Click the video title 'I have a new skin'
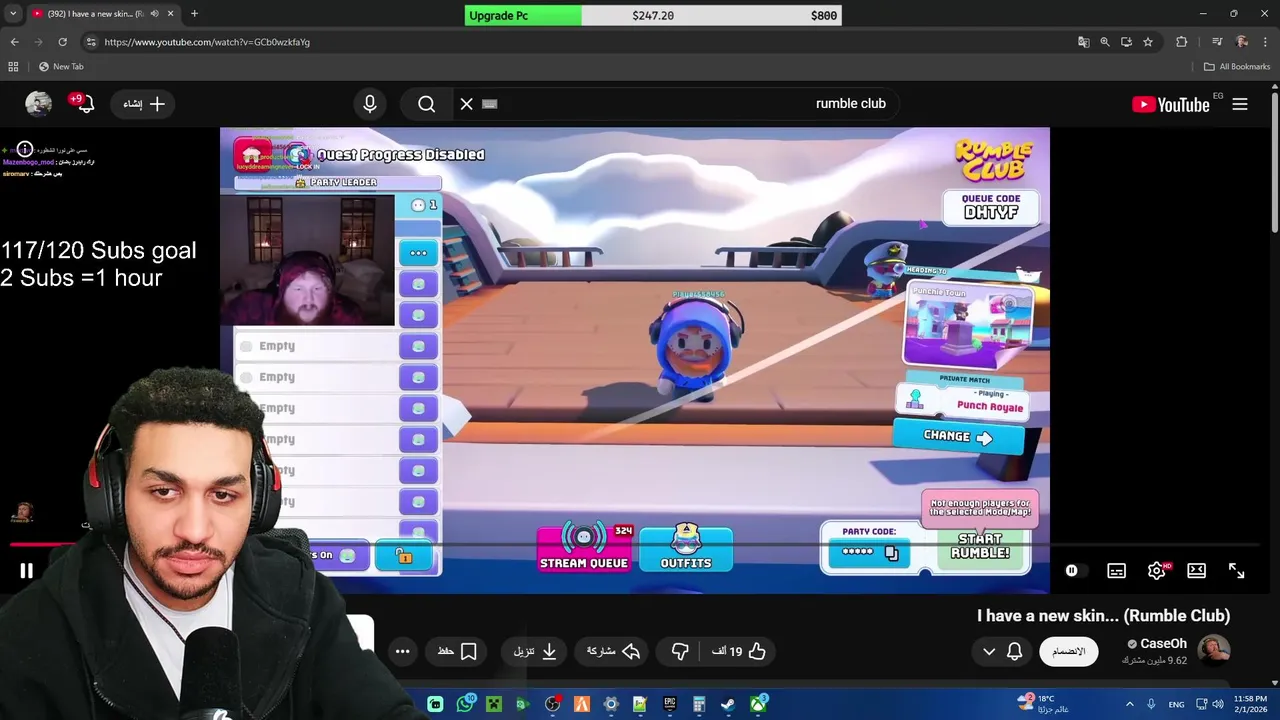 (x=1103, y=616)
